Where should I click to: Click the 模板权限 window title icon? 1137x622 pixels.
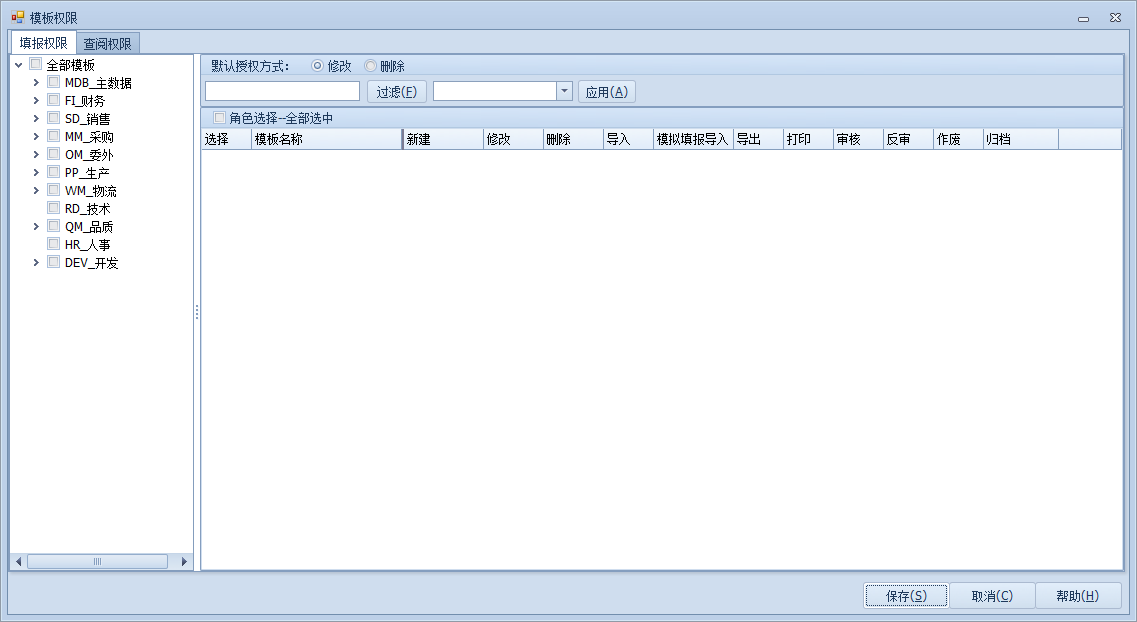[17, 18]
